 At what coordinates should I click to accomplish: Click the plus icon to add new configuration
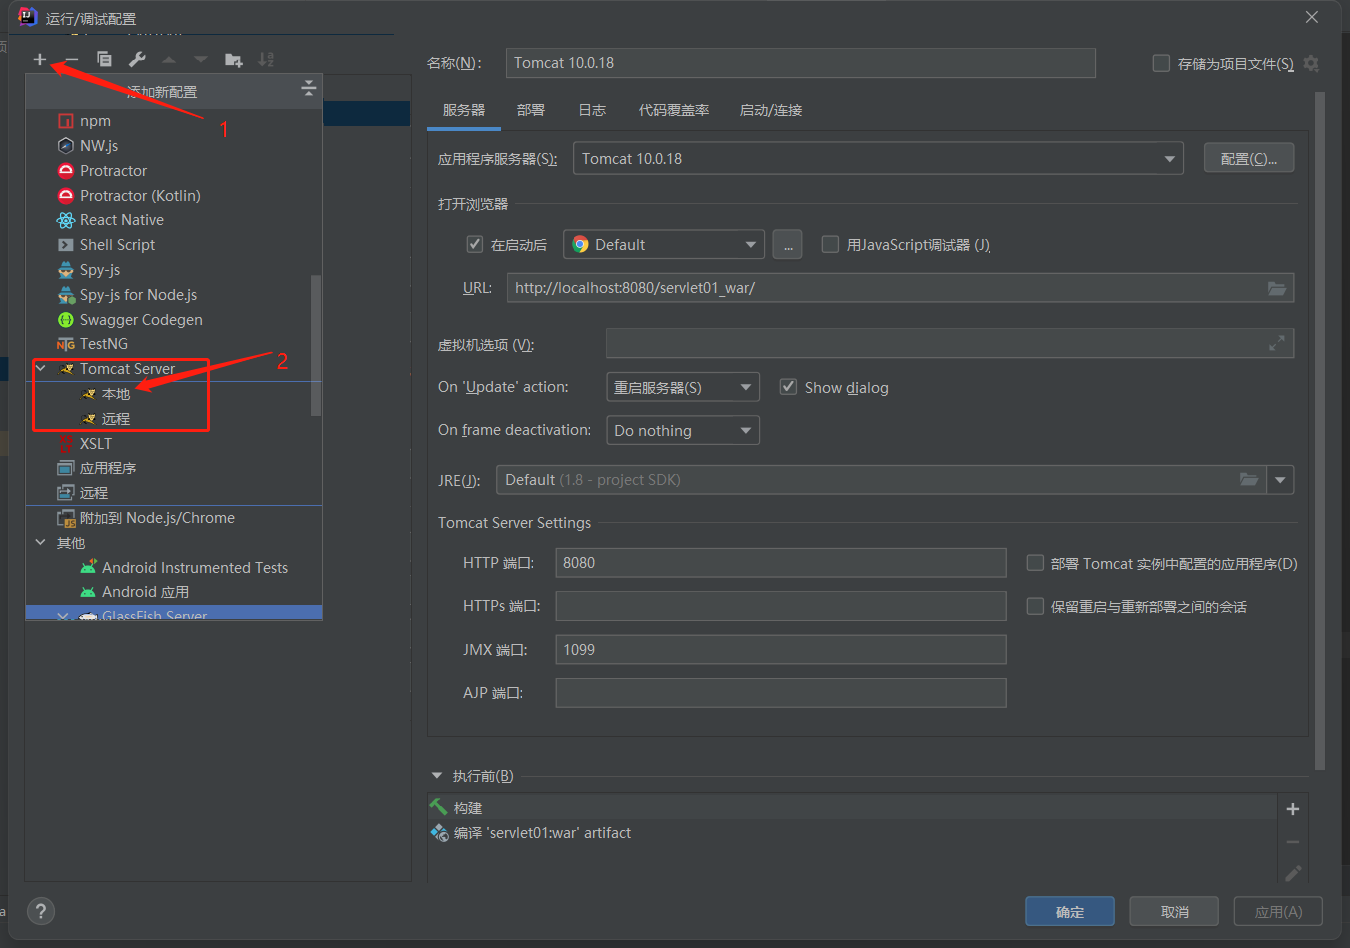tap(40, 60)
